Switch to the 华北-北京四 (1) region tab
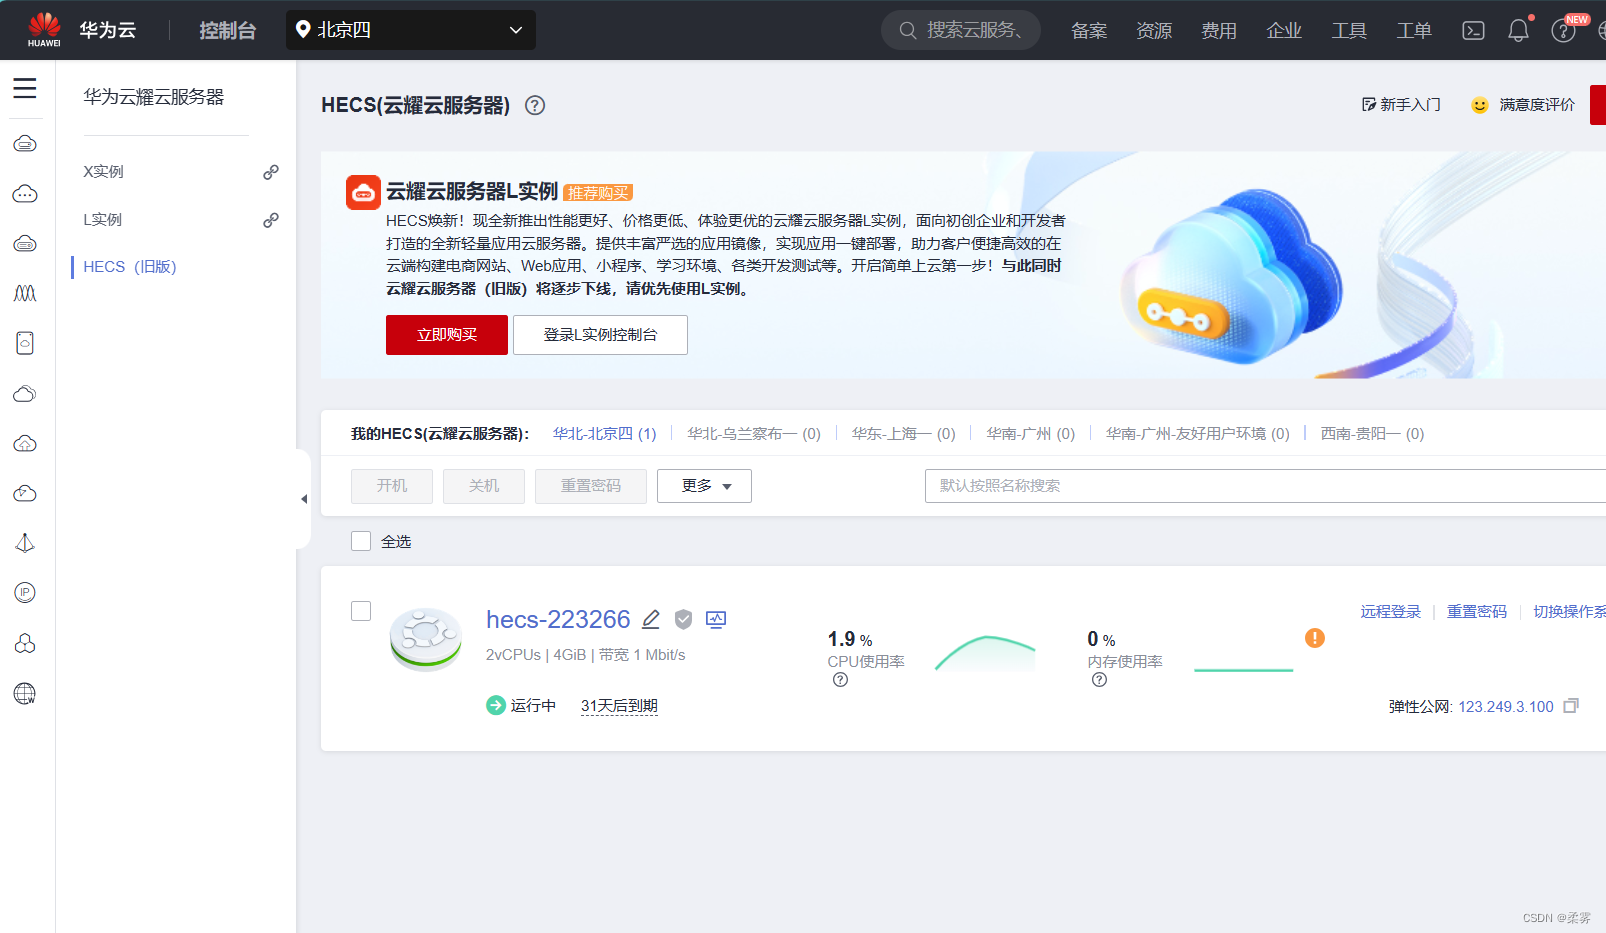The height and width of the screenshot is (933, 1606). (x=605, y=434)
